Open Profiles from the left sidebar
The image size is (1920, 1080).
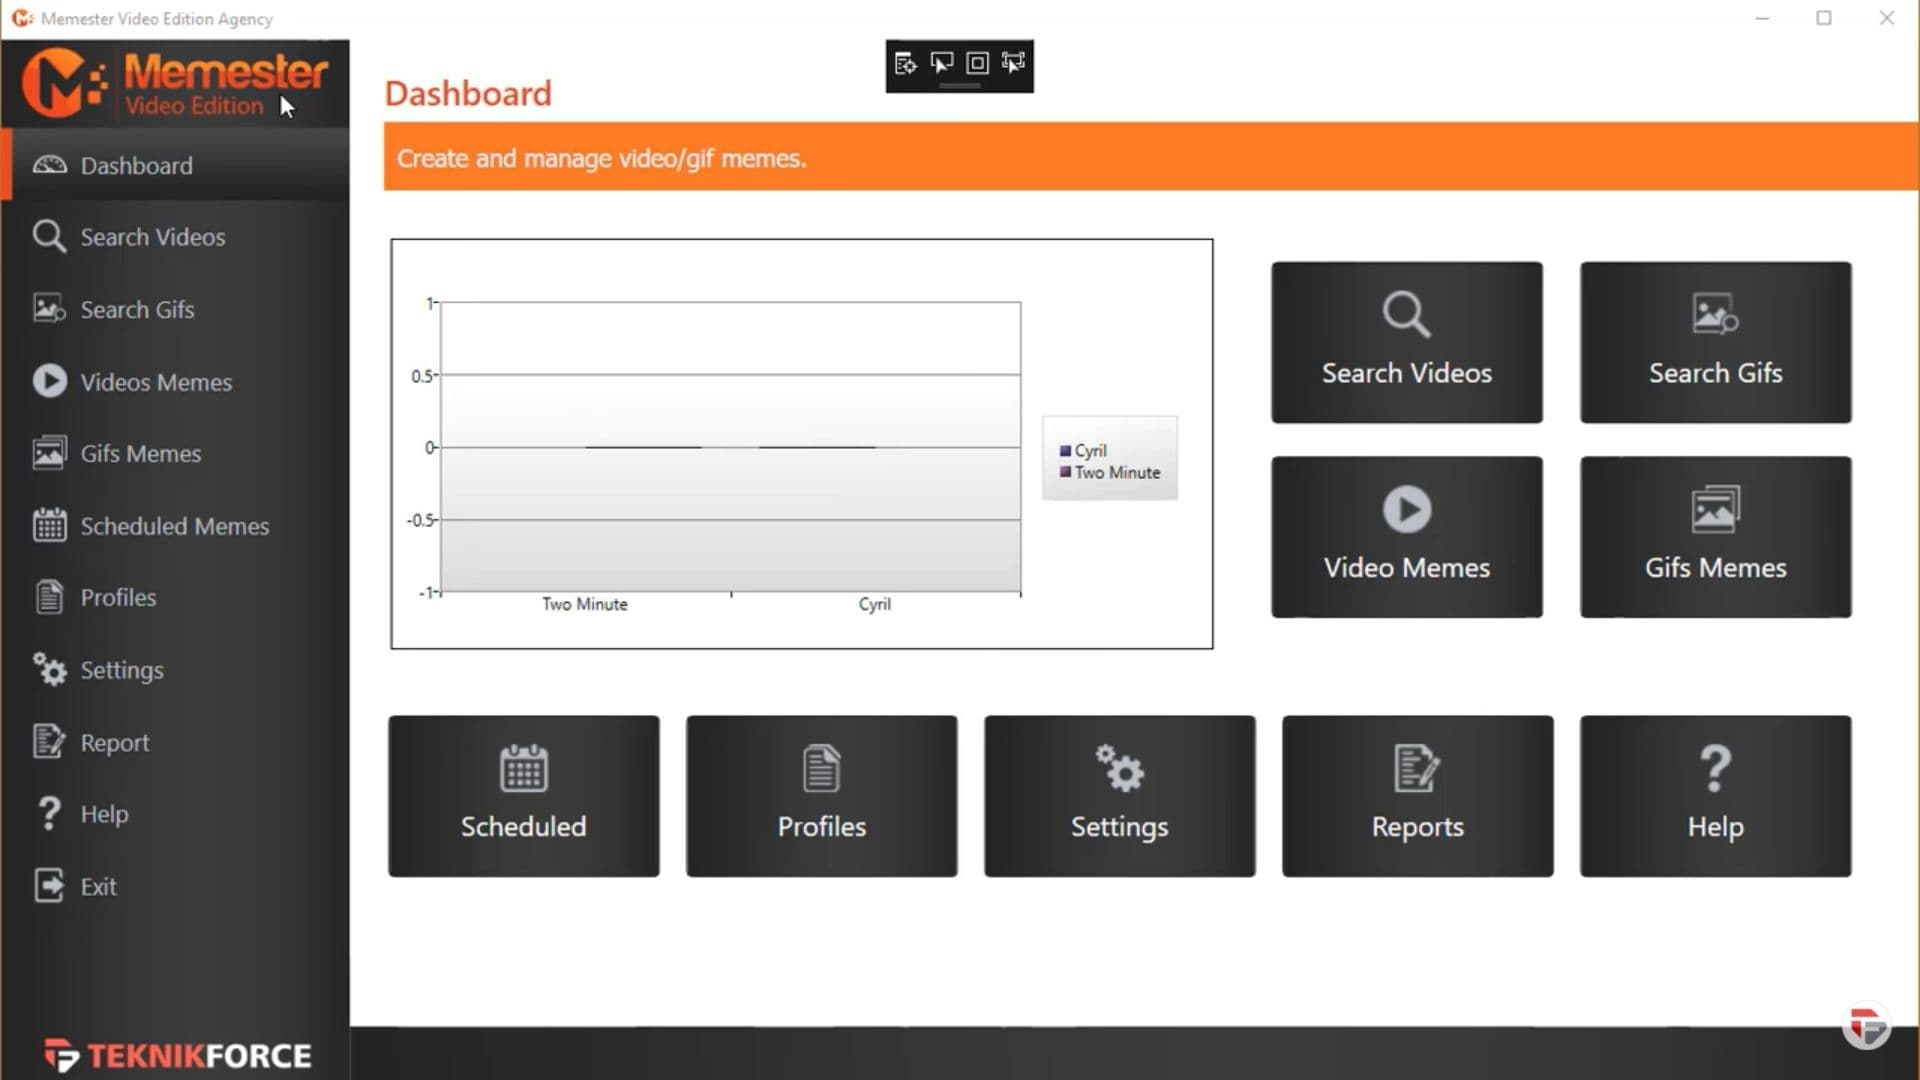click(x=175, y=597)
